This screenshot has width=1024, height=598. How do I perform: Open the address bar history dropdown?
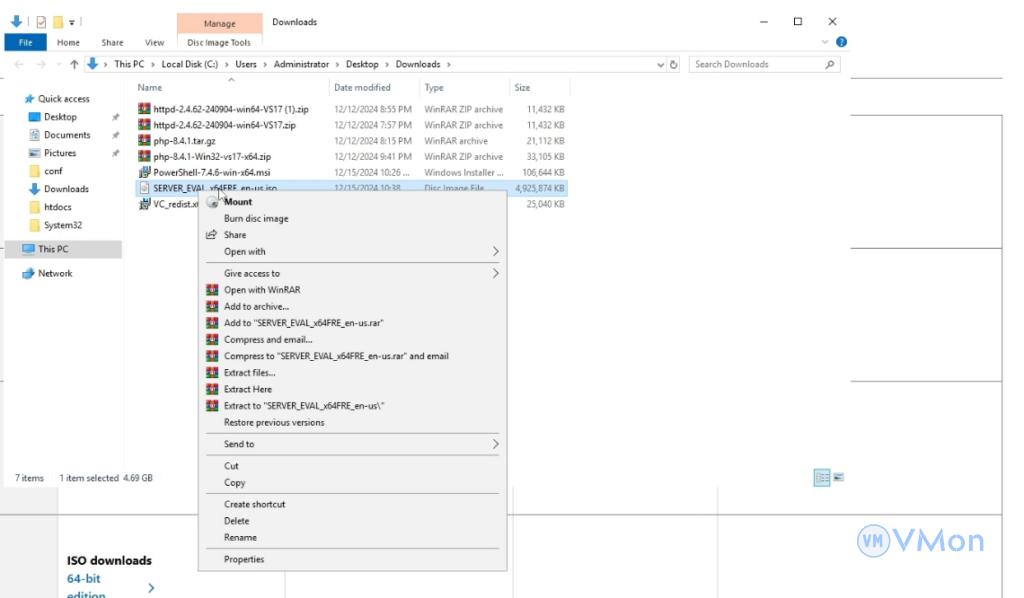tap(660, 65)
